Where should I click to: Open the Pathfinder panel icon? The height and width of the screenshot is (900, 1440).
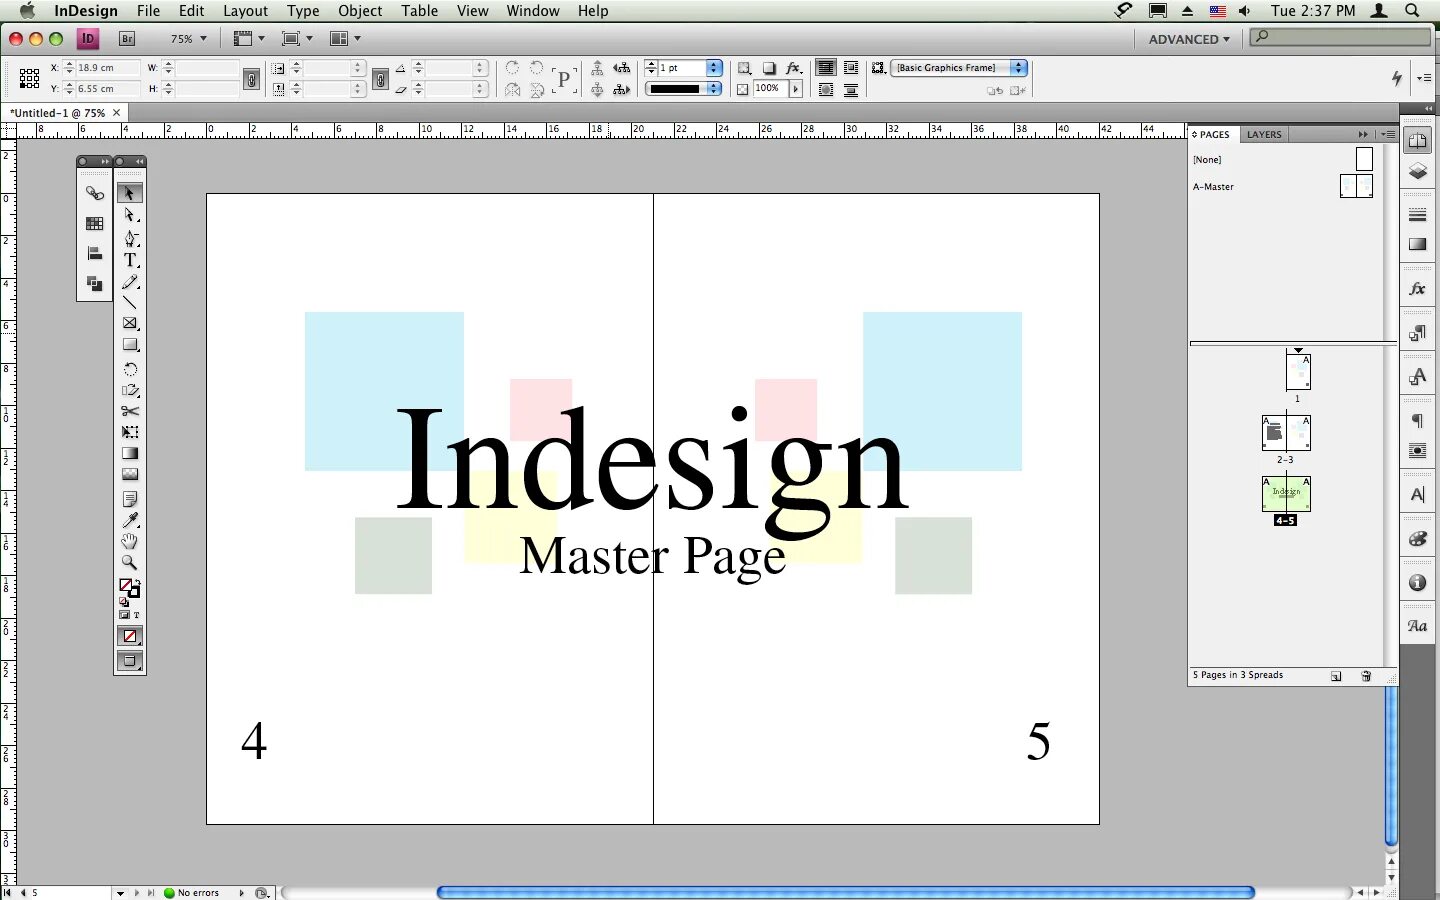95,284
